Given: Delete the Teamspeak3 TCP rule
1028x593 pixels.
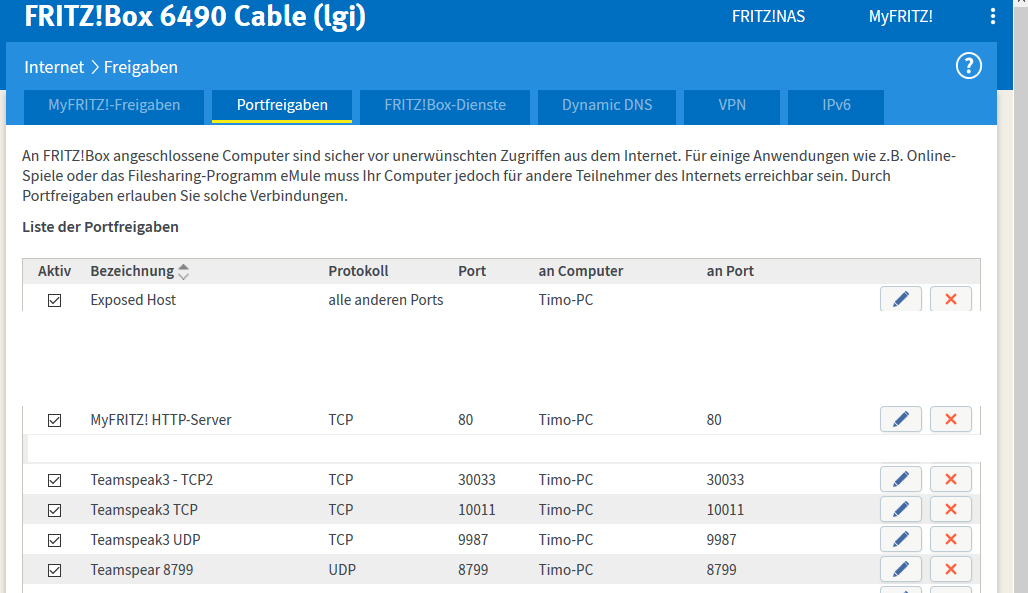Looking at the screenshot, I should coord(950,510).
